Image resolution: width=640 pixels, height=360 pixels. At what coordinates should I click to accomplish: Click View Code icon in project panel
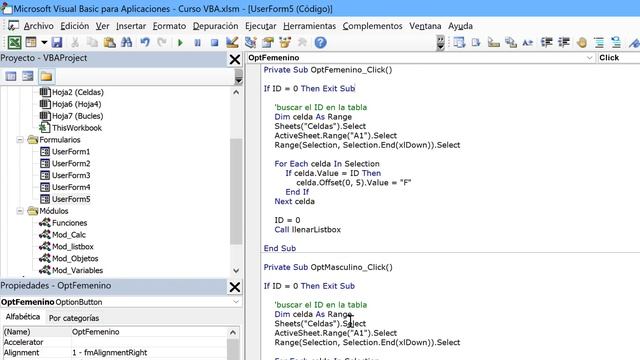(x=11, y=76)
